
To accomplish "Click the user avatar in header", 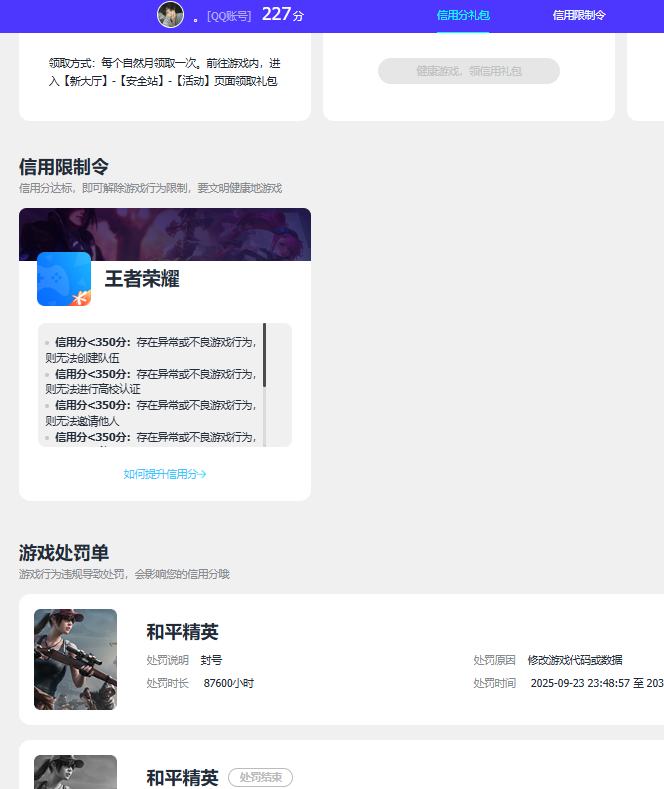I will (171, 15).
